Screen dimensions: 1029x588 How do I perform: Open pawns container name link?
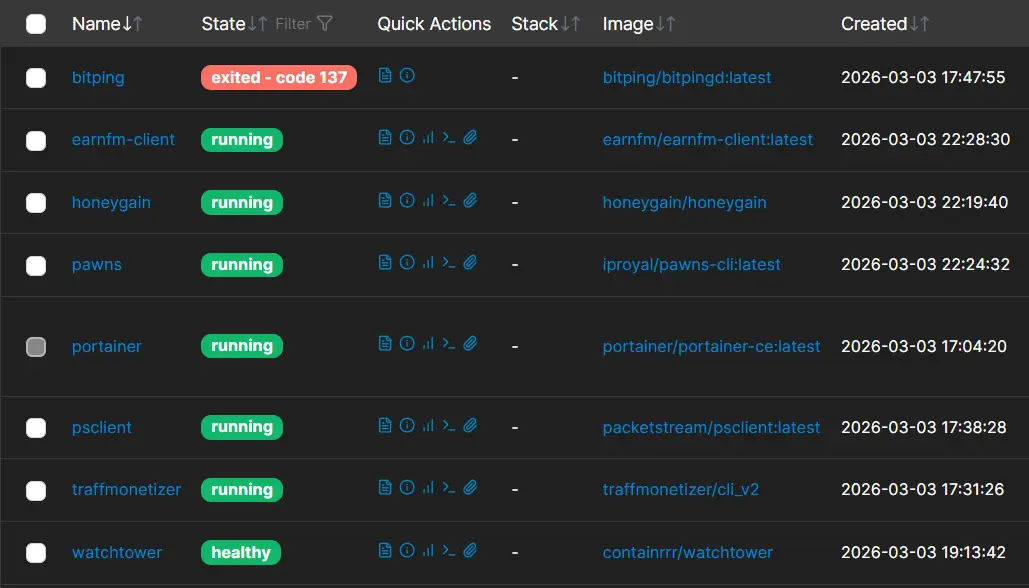coord(96,265)
